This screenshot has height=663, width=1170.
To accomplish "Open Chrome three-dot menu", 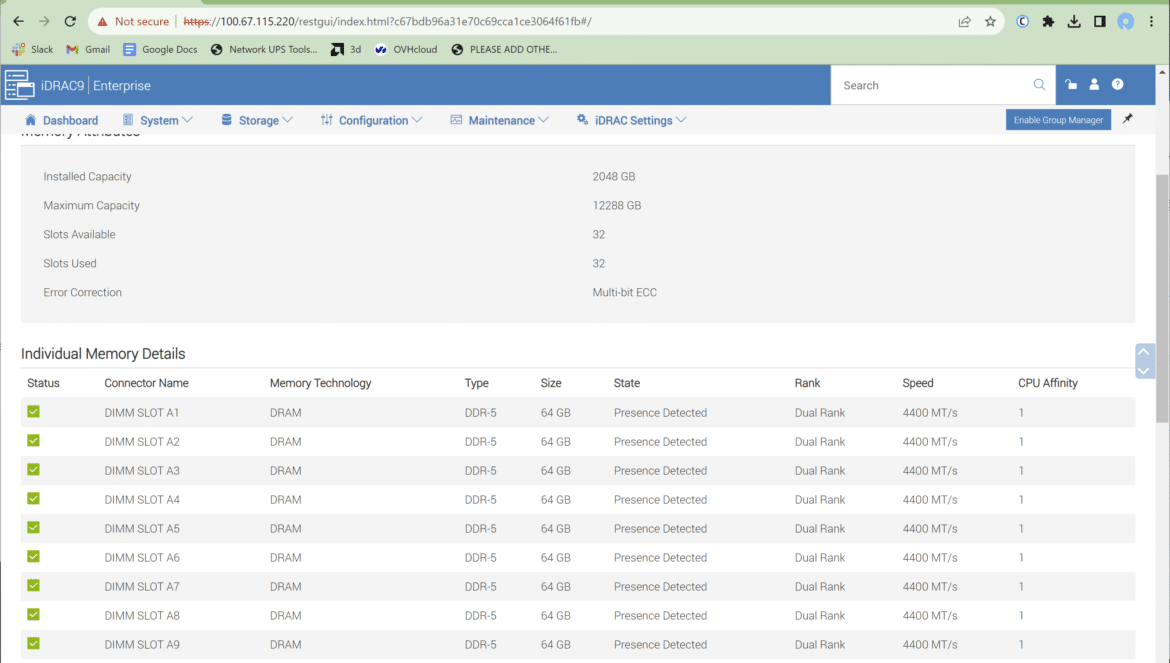I will pos(1151,22).
